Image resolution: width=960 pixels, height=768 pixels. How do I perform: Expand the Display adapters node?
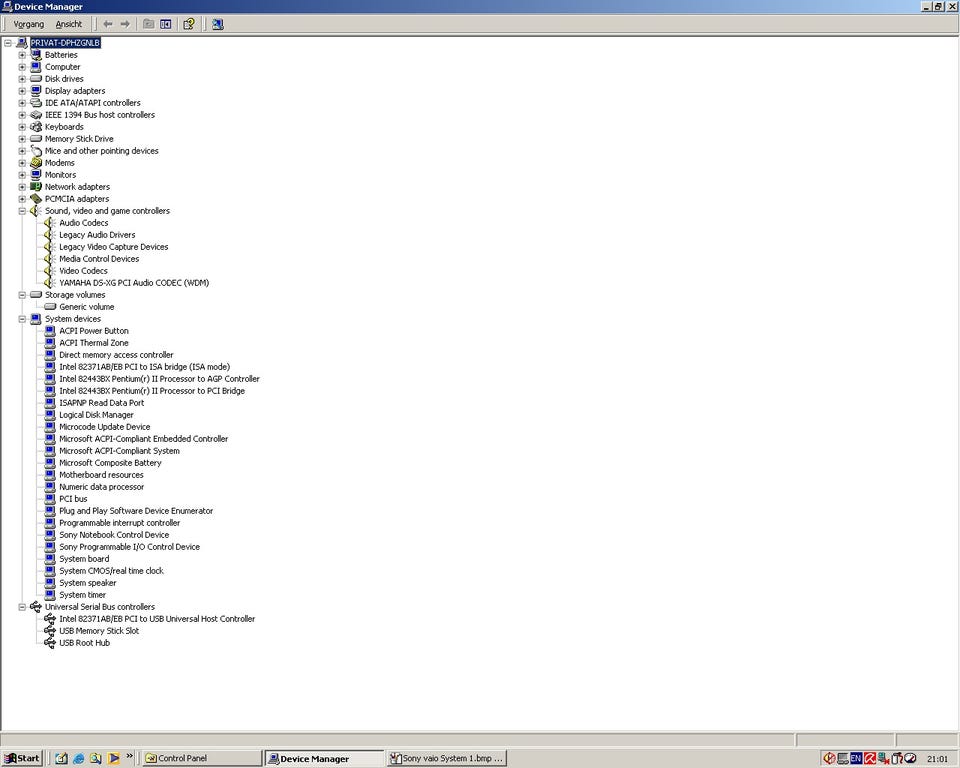[22, 91]
